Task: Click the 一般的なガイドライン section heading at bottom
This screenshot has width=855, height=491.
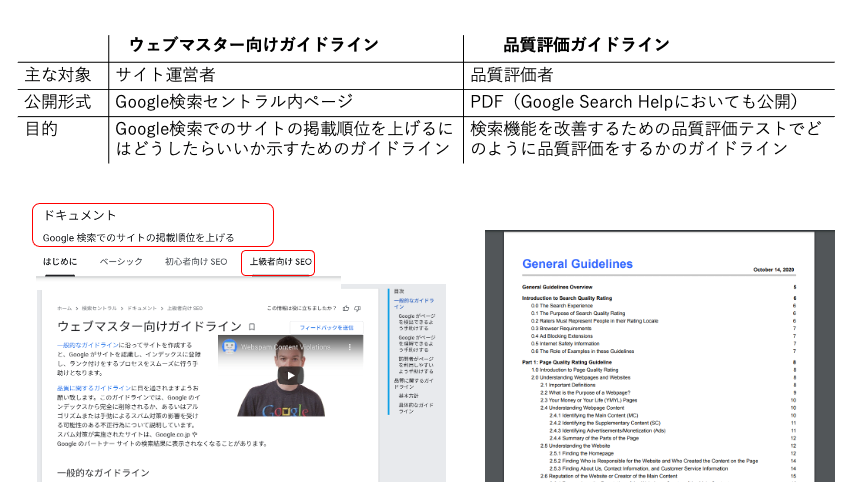Action: click(x=103, y=472)
